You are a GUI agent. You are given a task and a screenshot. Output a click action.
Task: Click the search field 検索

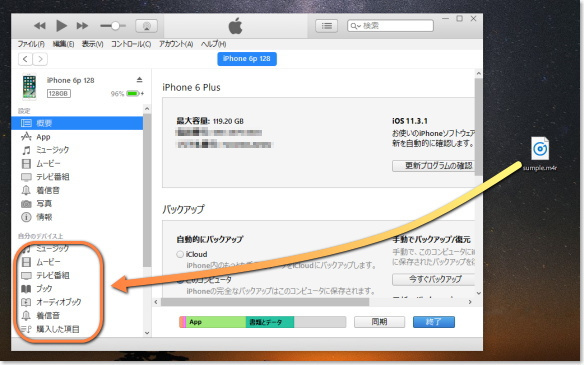tap(390, 26)
